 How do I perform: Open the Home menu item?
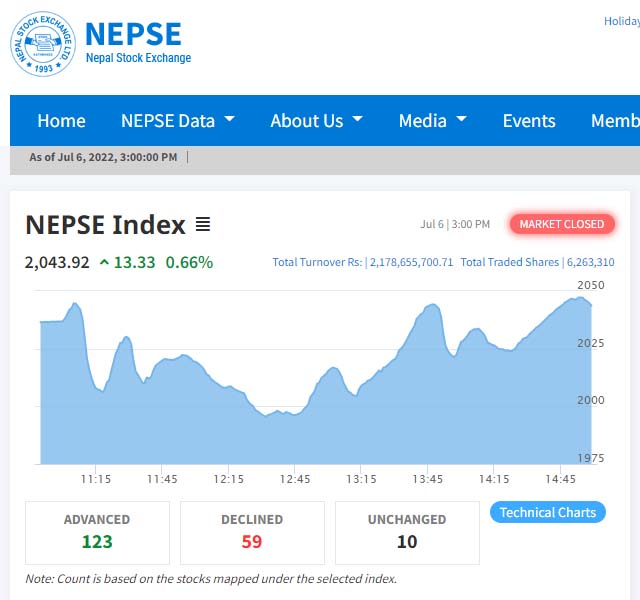click(61, 121)
